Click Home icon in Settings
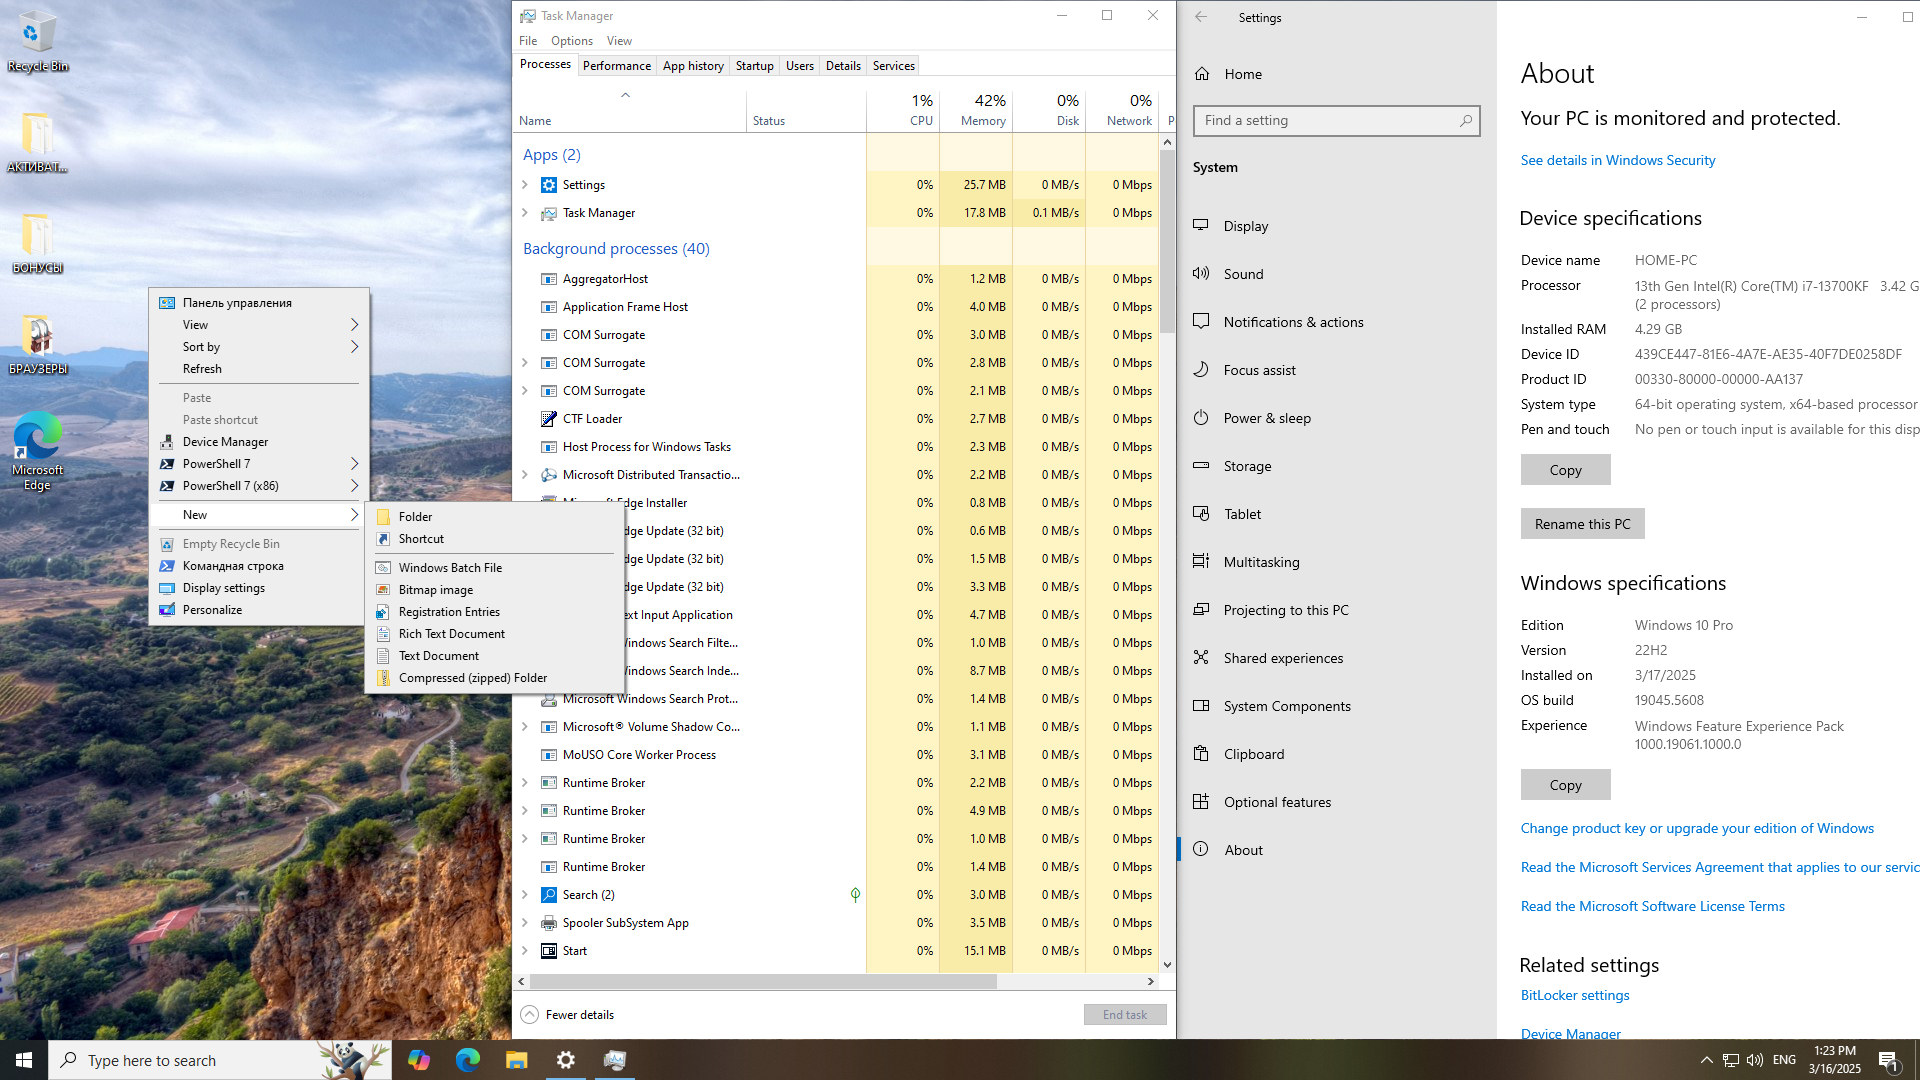This screenshot has height=1080, width=1920. [1202, 74]
